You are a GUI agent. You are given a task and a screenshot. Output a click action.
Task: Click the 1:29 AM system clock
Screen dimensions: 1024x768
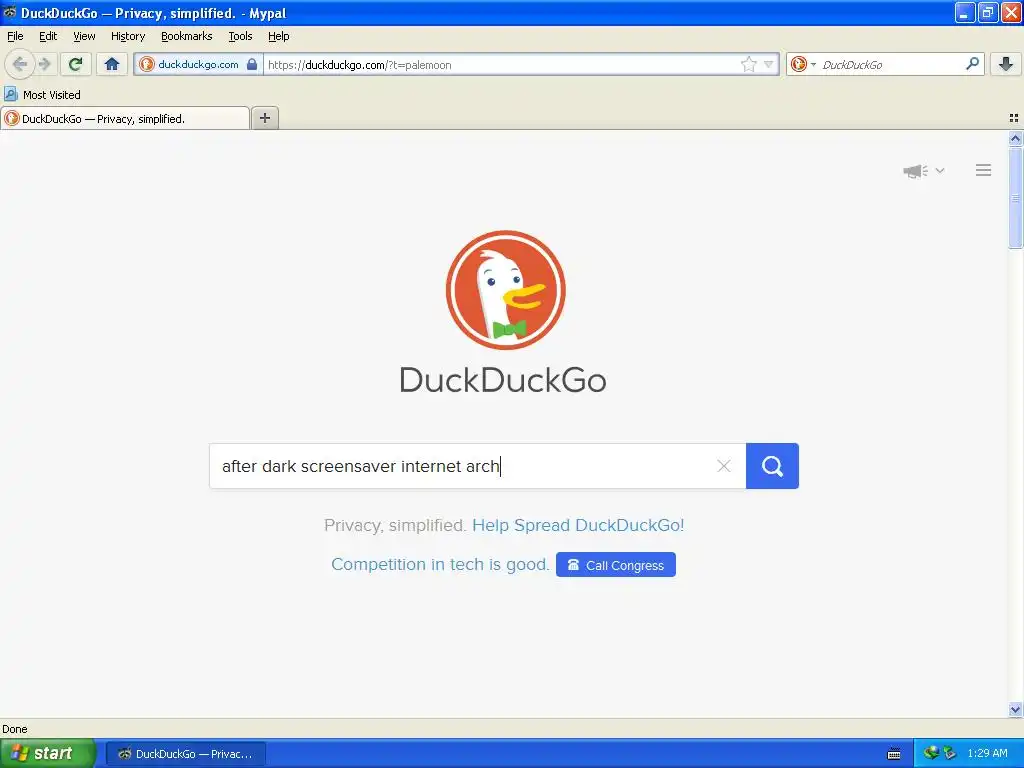pos(987,753)
